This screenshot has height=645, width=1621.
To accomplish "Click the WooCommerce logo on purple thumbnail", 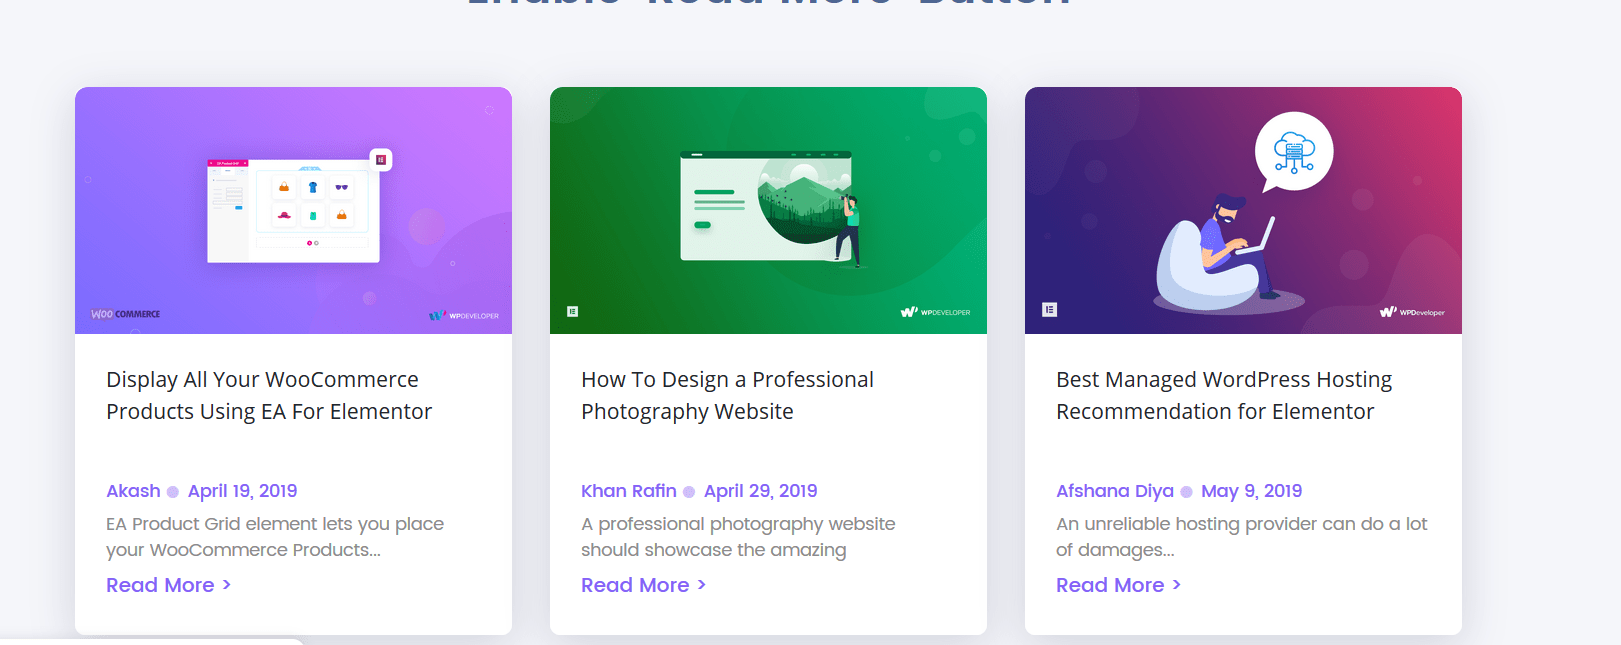I will tap(125, 314).
